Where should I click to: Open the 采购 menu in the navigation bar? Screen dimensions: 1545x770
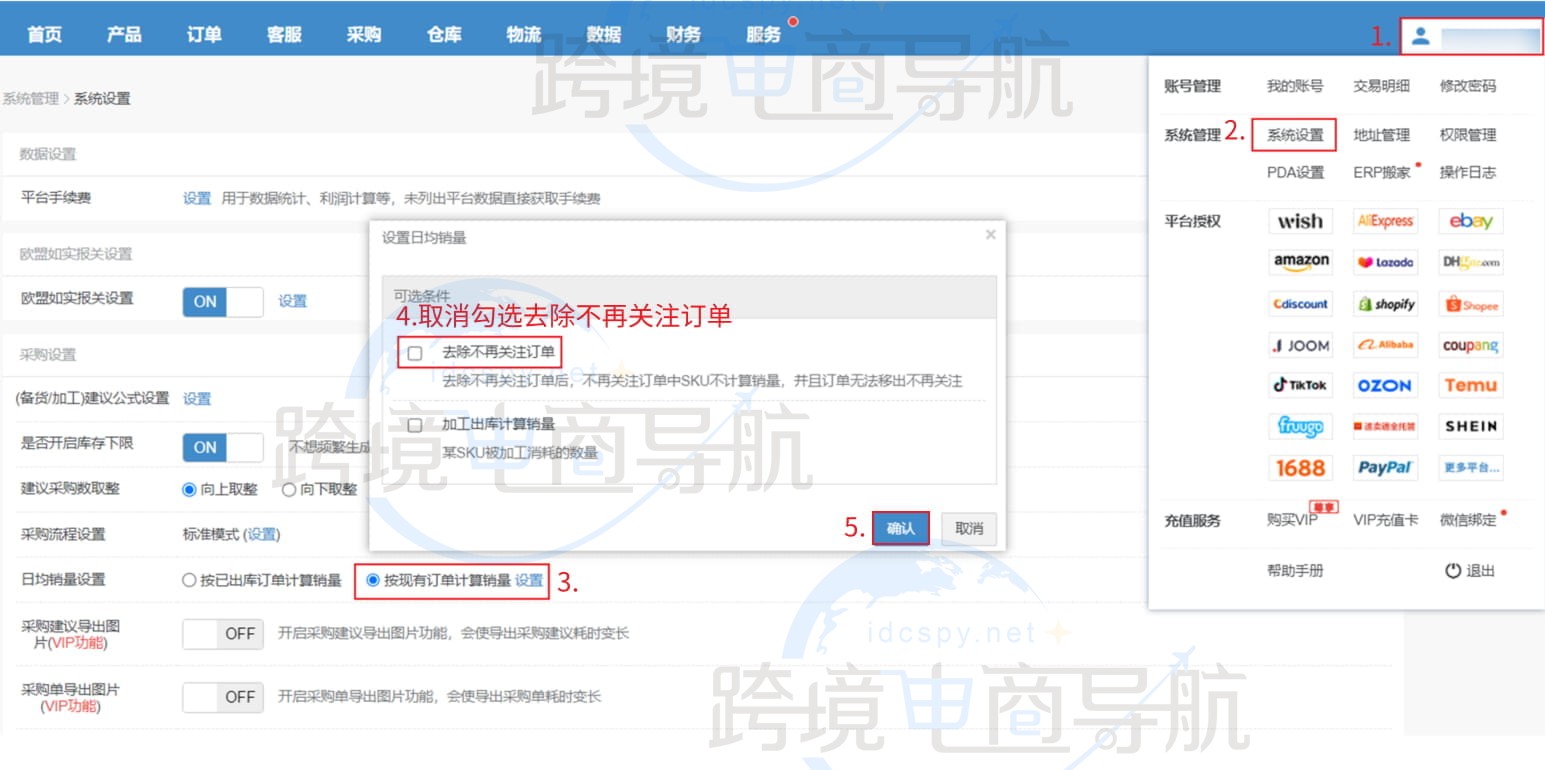tap(364, 33)
